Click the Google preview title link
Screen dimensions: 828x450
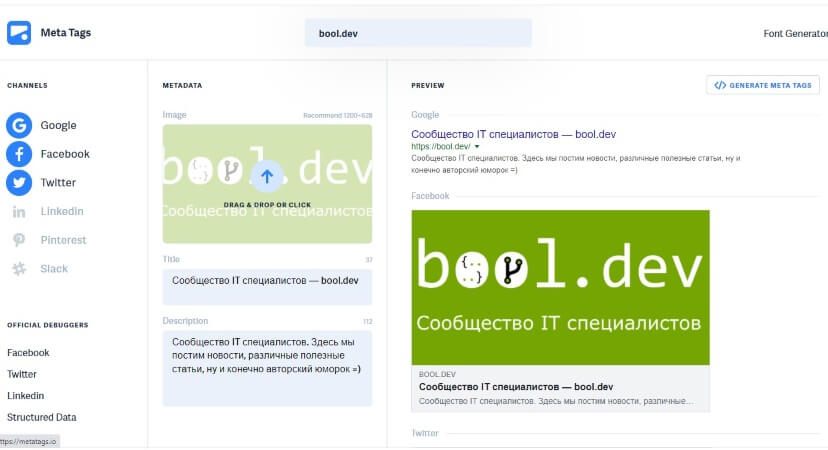click(513, 135)
